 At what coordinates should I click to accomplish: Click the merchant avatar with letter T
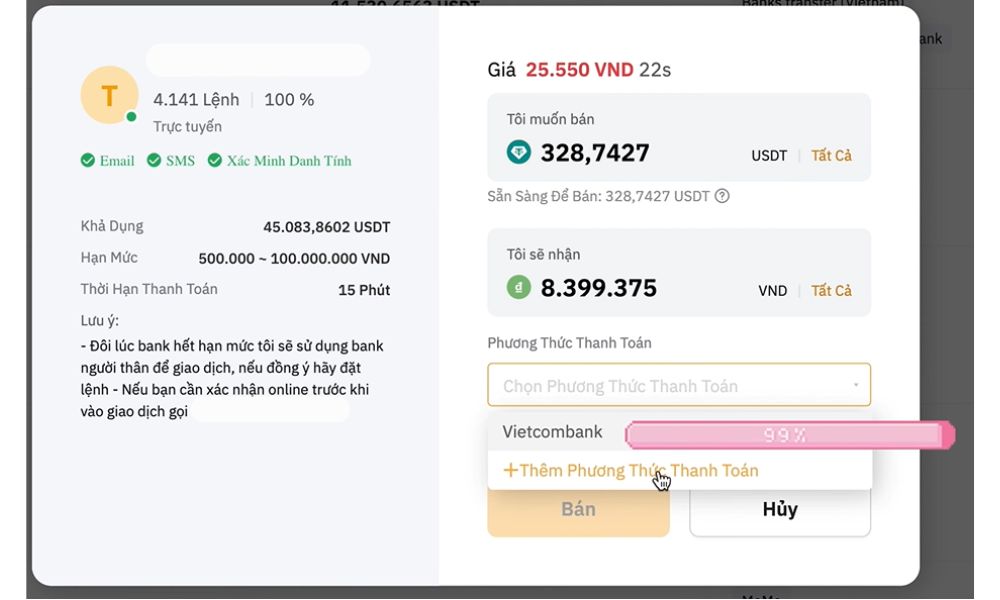pos(109,95)
